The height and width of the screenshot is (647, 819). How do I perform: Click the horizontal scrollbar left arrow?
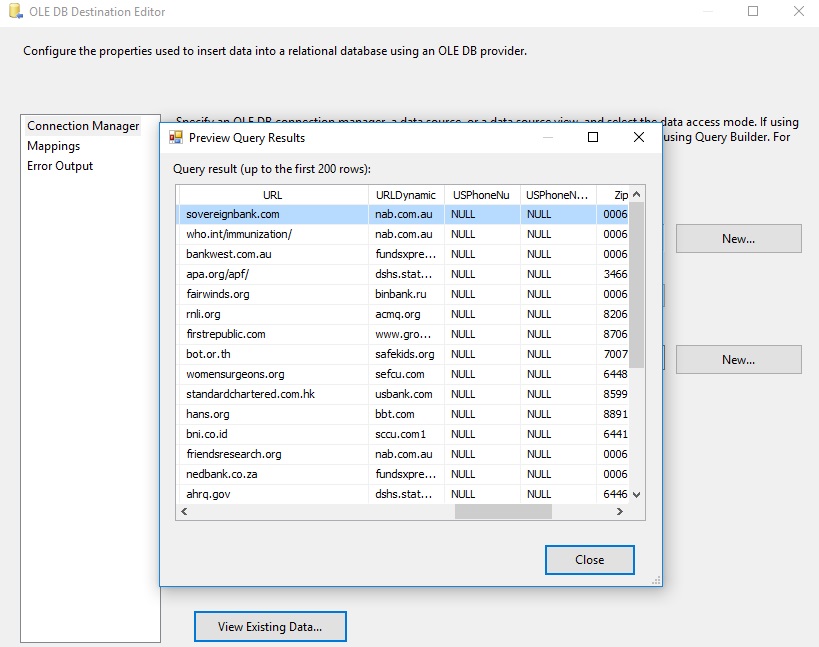184,512
